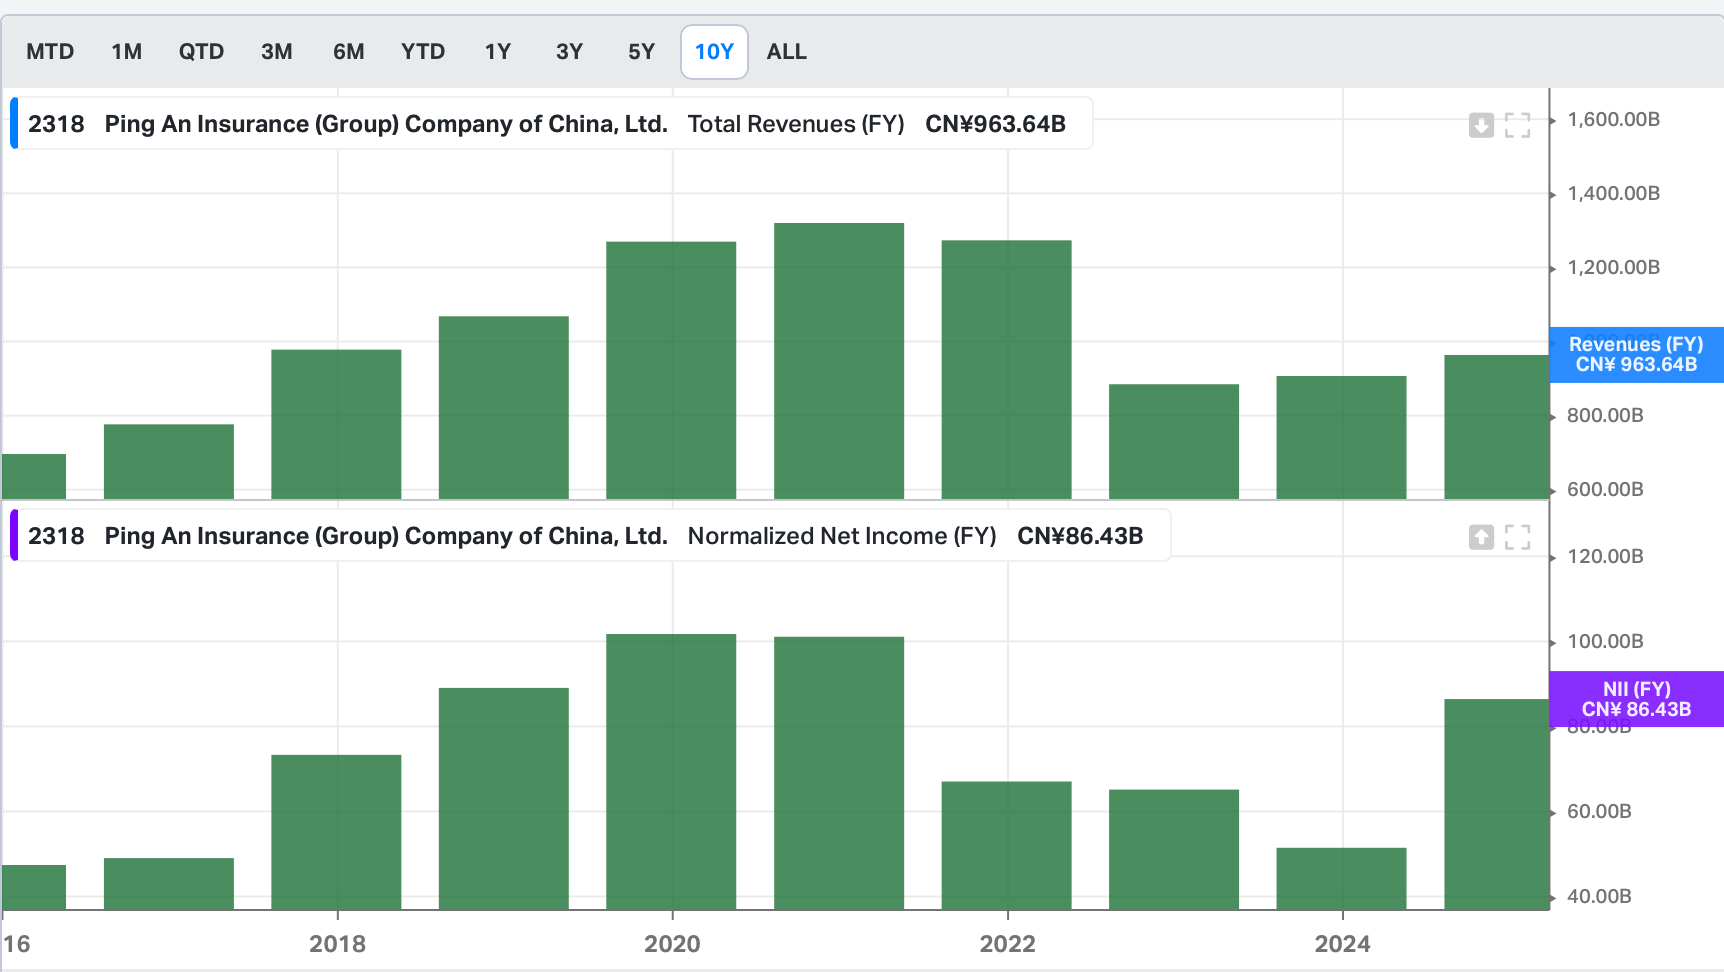Switch to the 5Y time range

640,51
